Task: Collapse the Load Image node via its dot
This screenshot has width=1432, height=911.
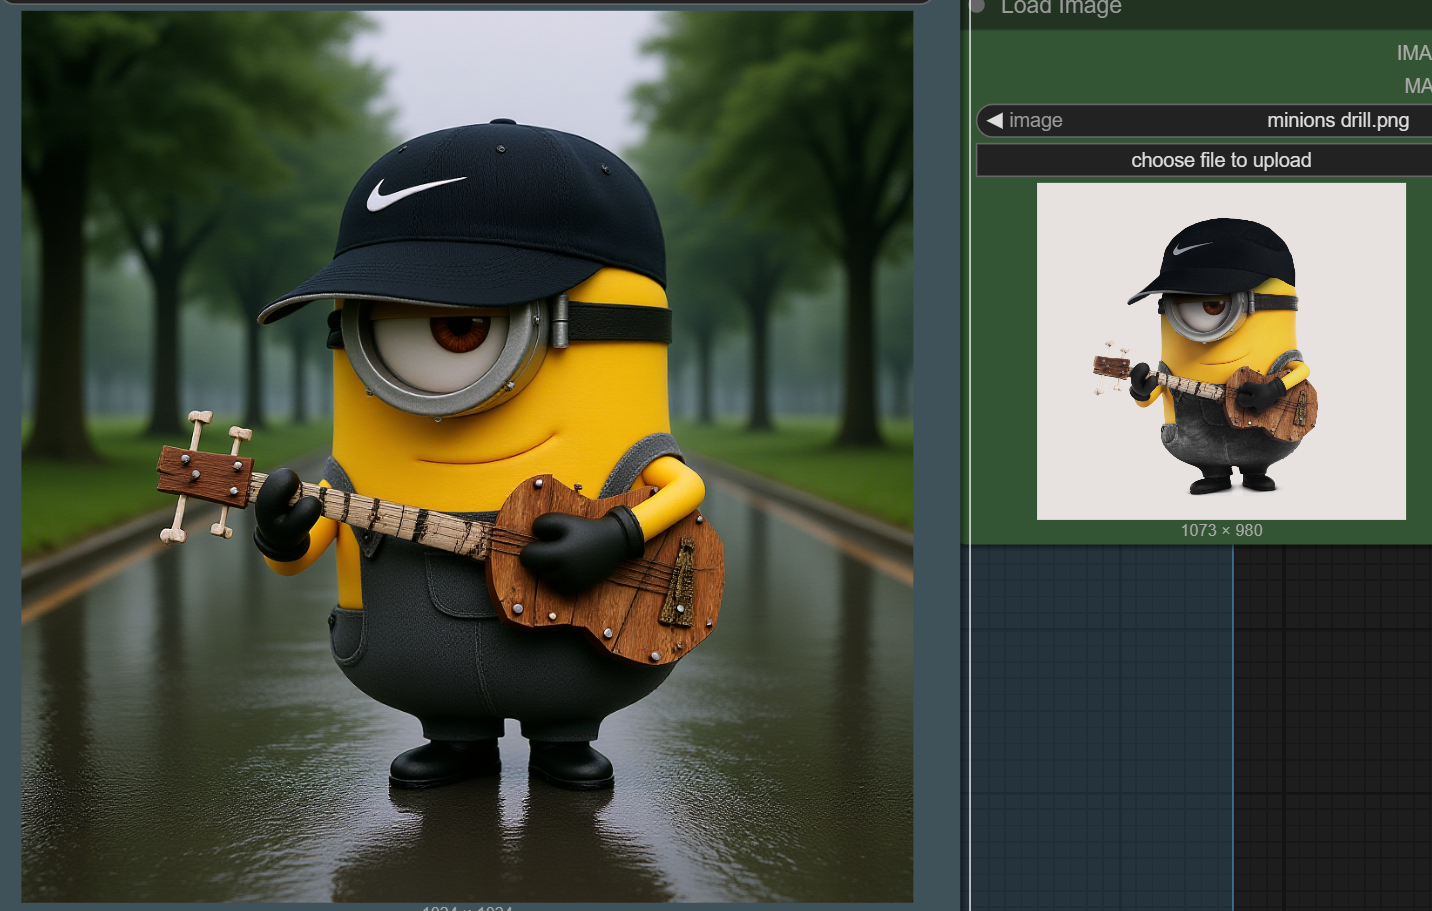Action: [978, 6]
